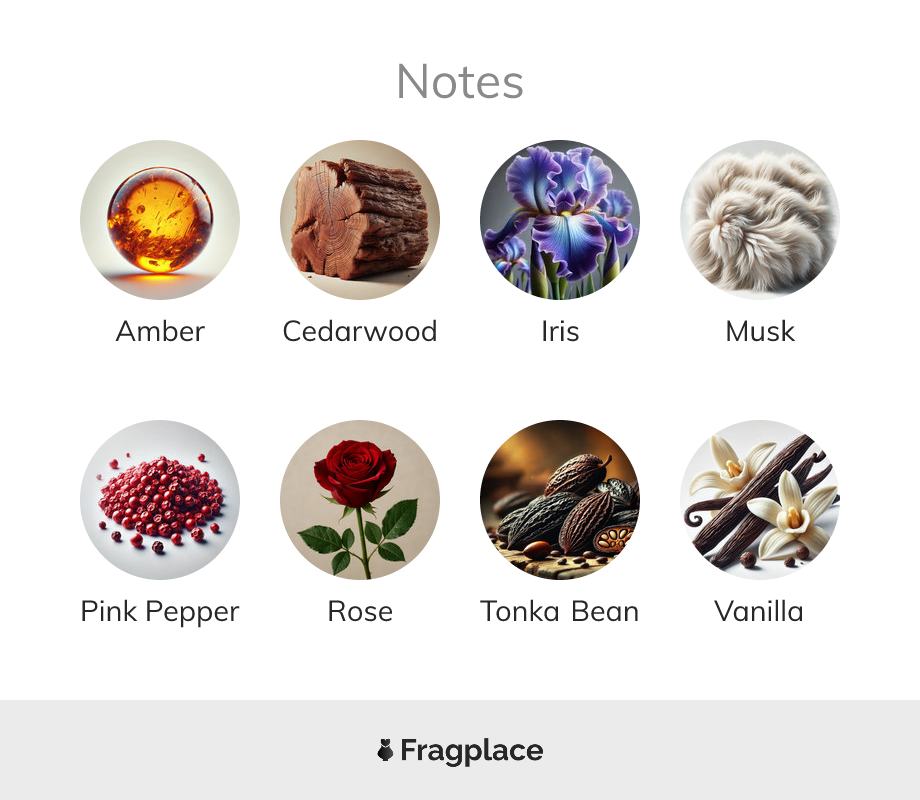This screenshot has width=920, height=800.
Task: Click the Rose text label
Action: (x=360, y=611)
